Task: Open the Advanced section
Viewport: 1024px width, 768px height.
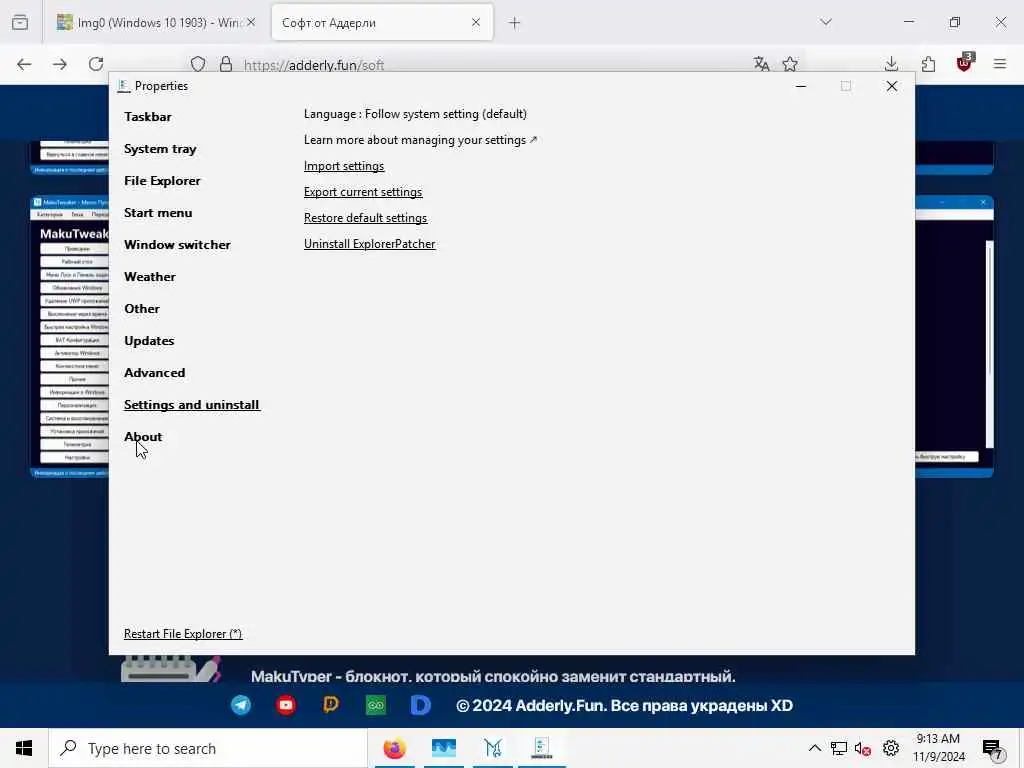Action: click(154, 373)
